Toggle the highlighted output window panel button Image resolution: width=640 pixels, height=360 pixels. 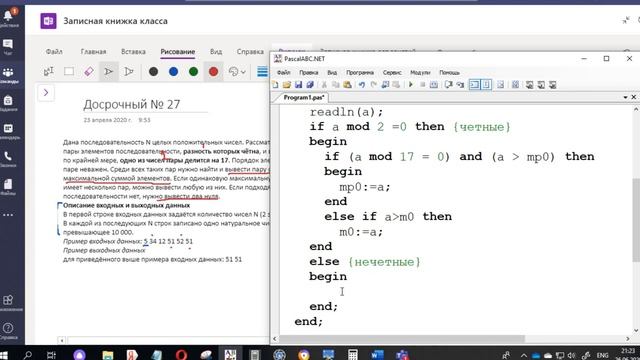click(x=474, y=84)
